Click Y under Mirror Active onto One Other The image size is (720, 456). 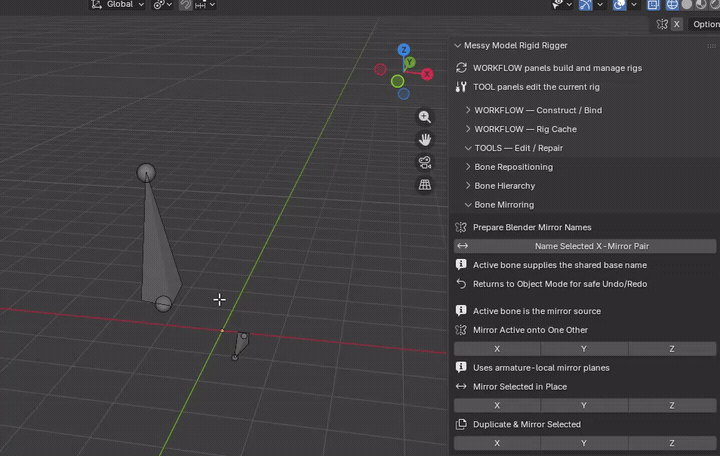(x=585, y=349)
